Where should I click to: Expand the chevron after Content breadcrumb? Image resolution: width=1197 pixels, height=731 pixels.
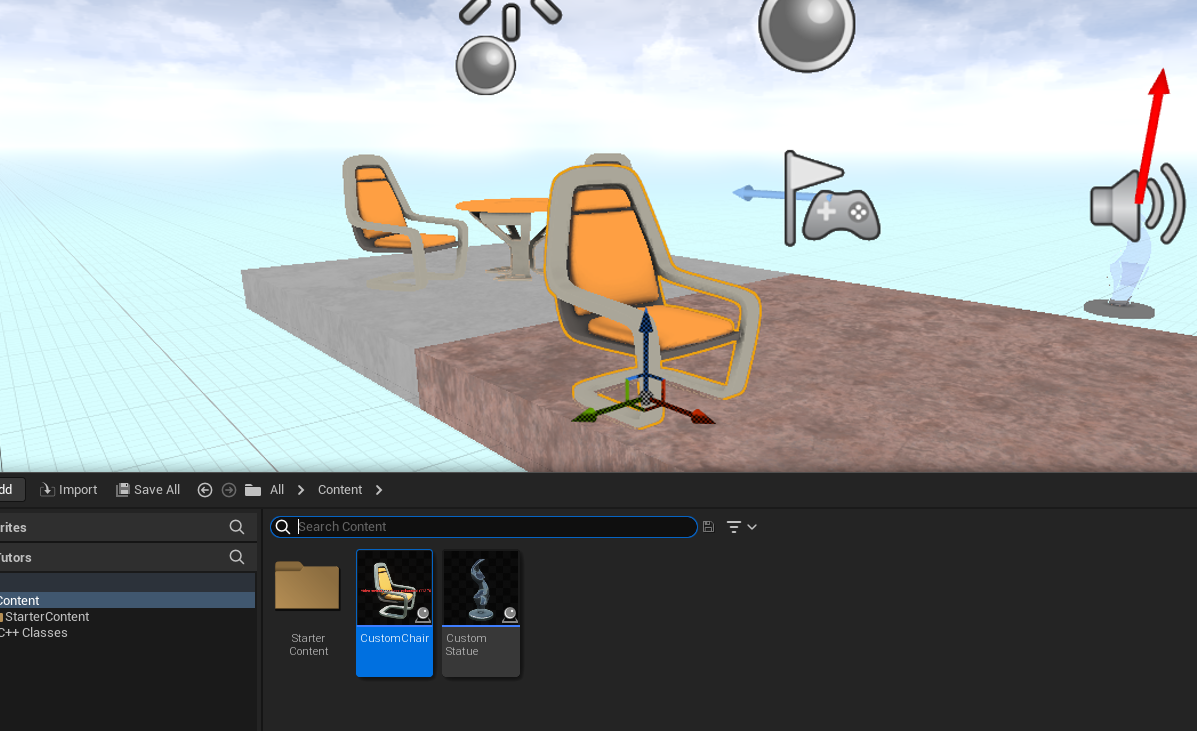point(379,490)
